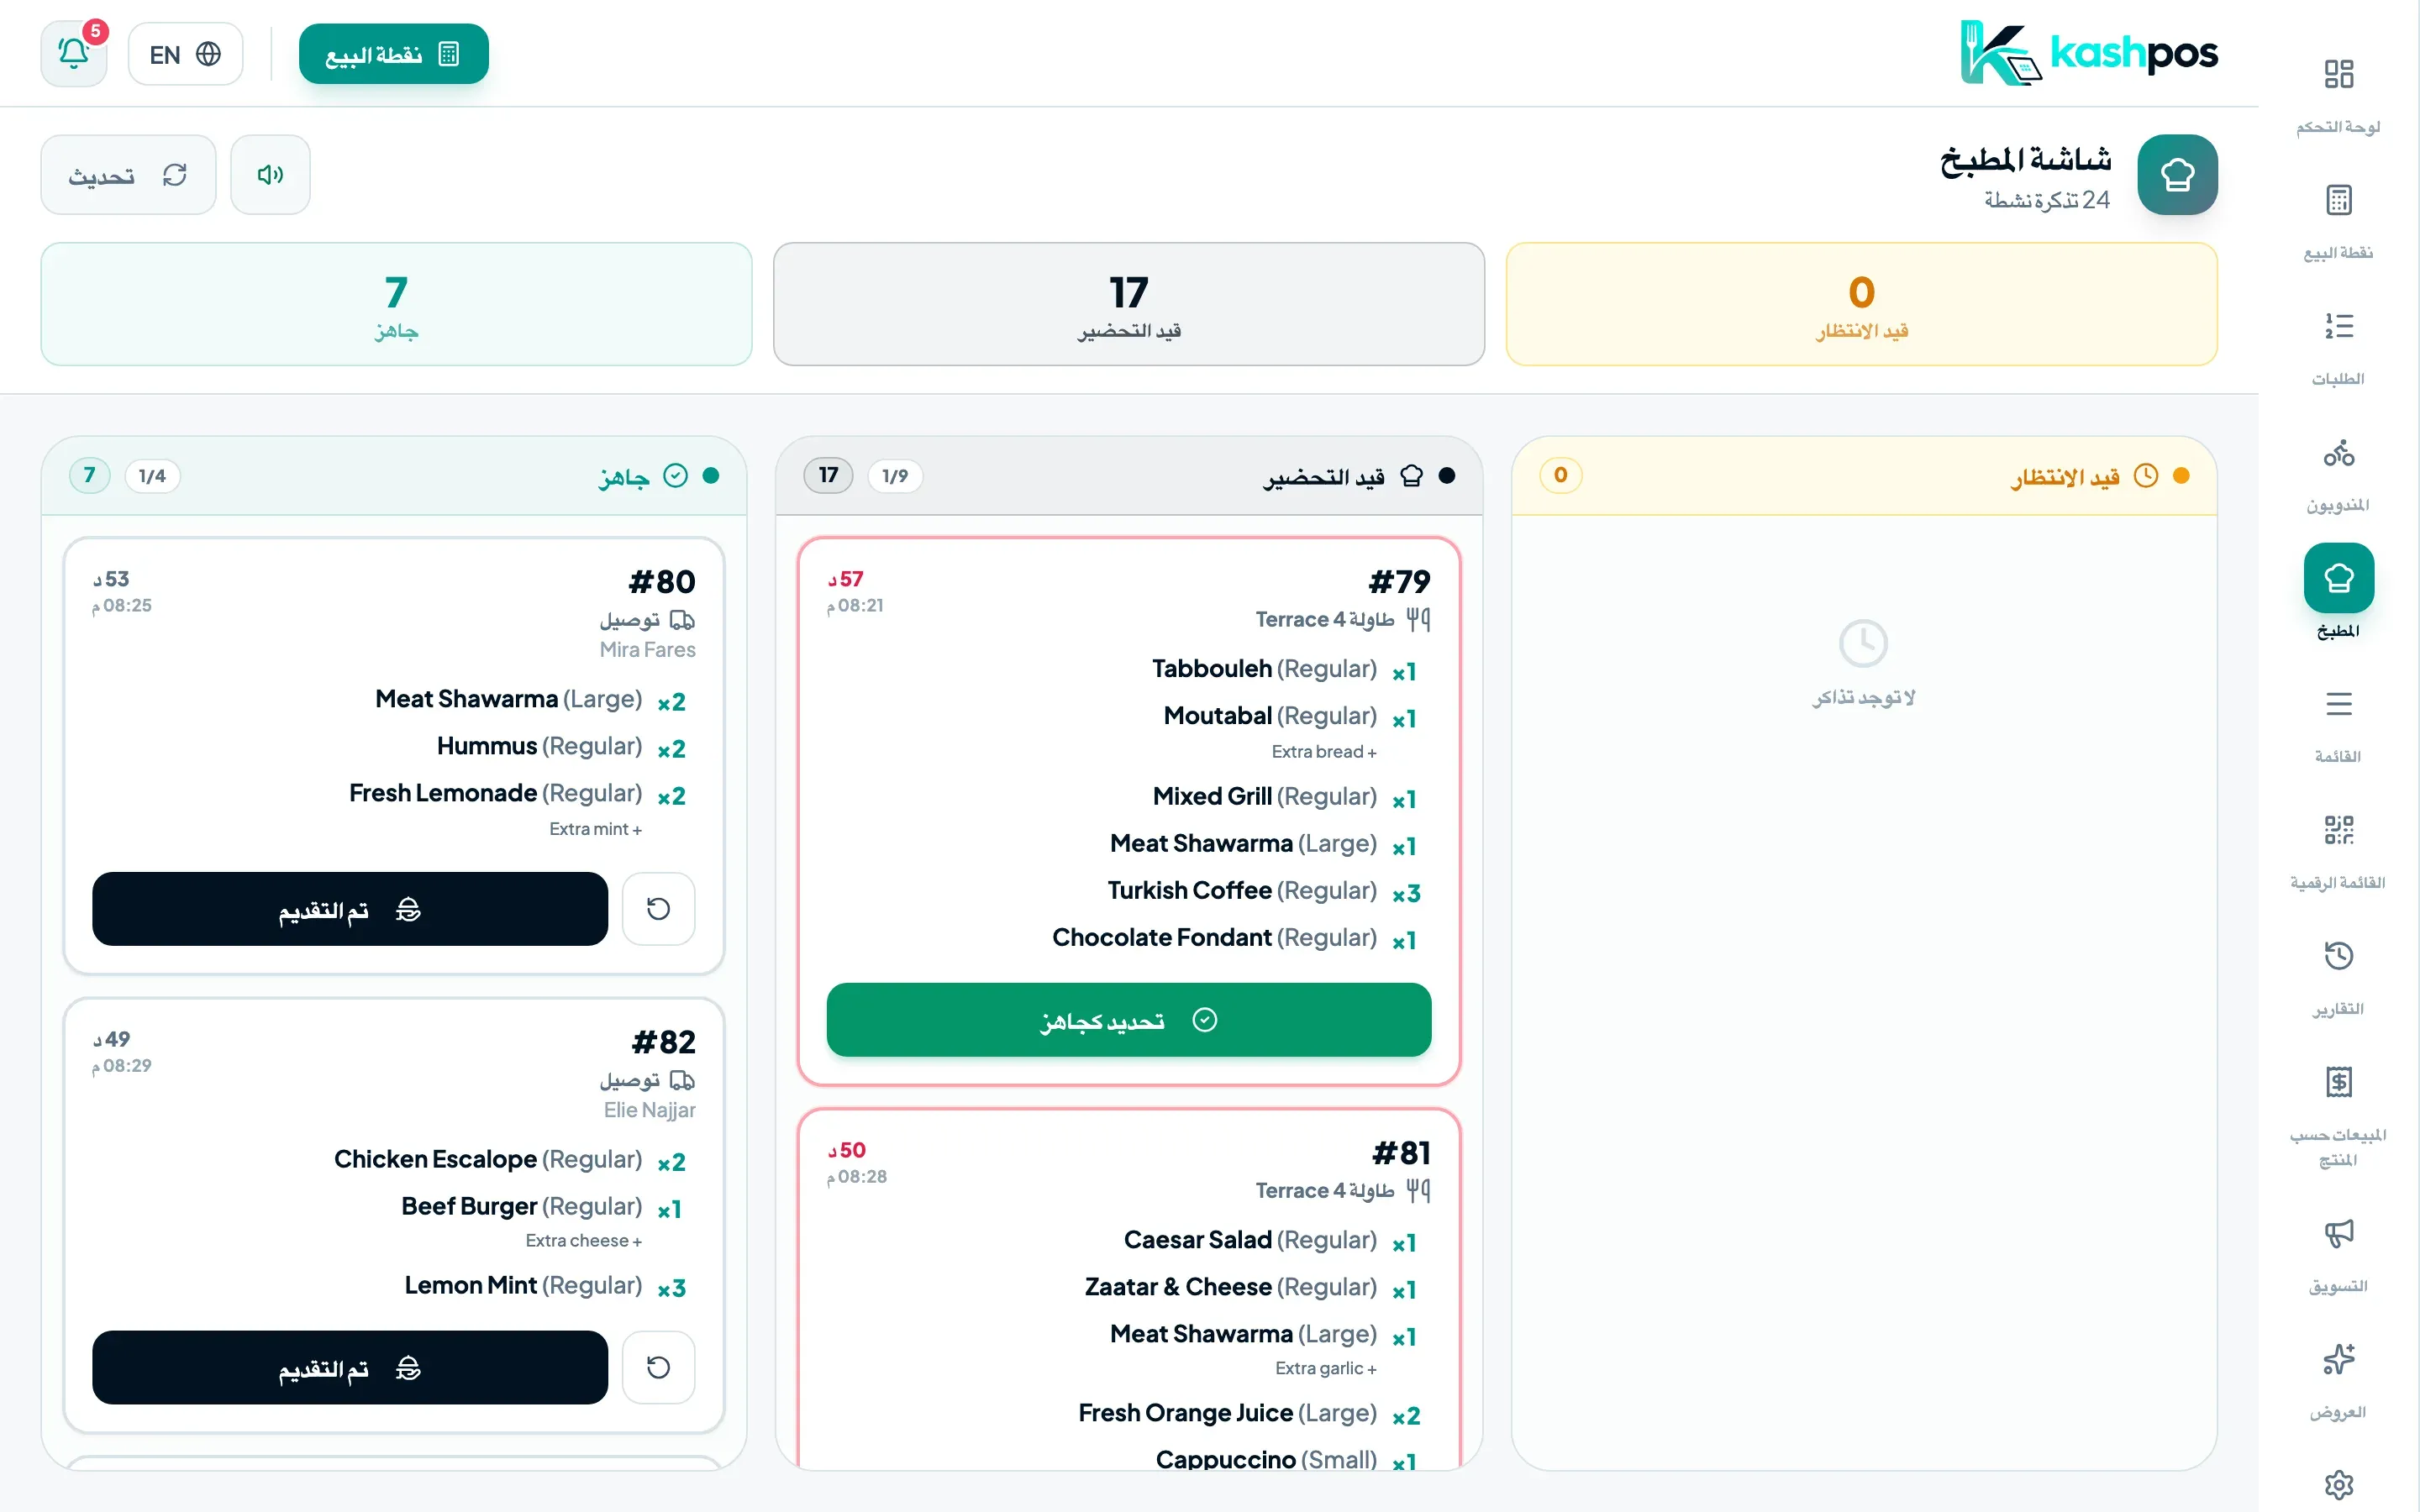This screenshot has width=2420, height=1512.
Task: Switch language to EN
Action: 185,54
